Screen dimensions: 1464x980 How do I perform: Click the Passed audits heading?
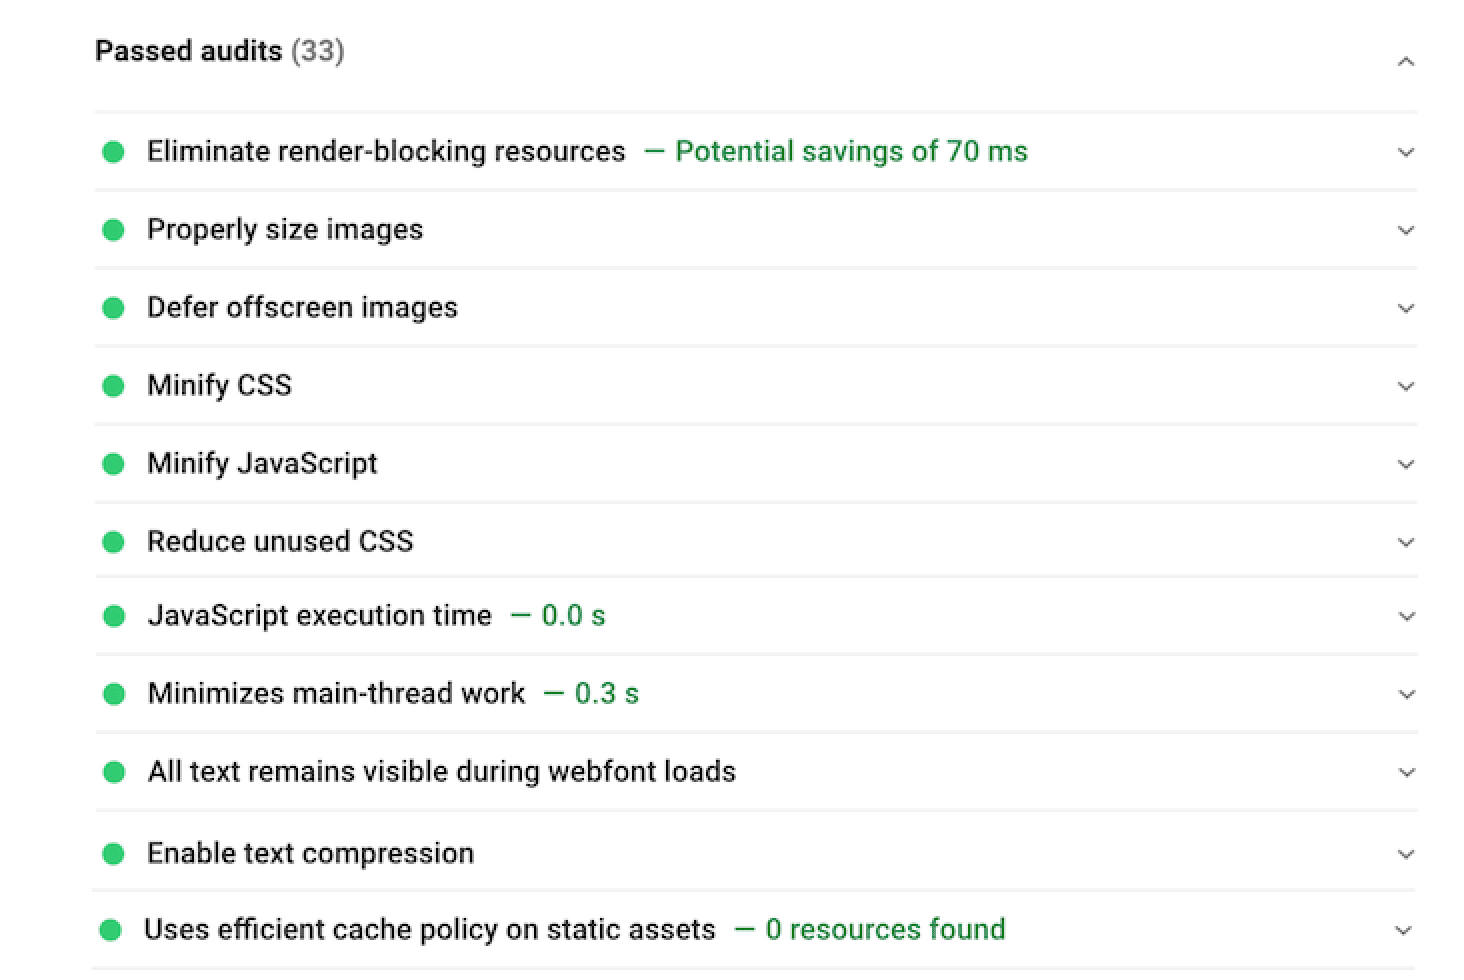pyautogui.click(x=188, y=51)
